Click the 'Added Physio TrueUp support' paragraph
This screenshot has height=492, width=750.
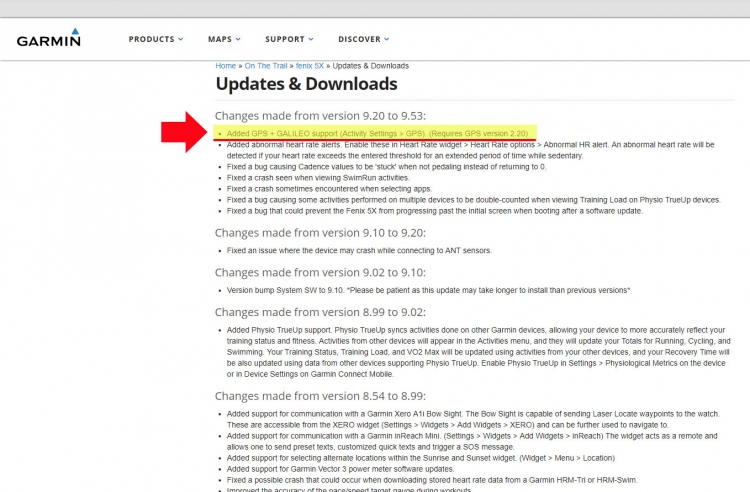[478, 352]
